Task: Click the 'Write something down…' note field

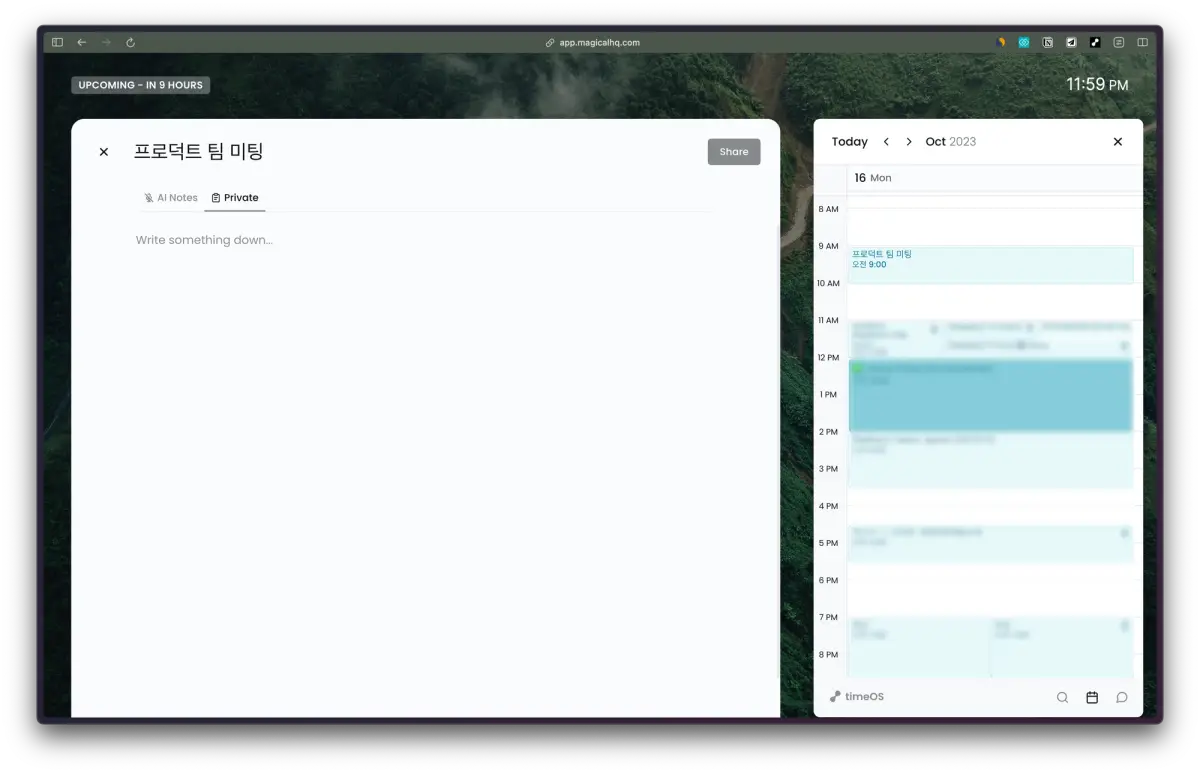Action: [x=204, y=240]
